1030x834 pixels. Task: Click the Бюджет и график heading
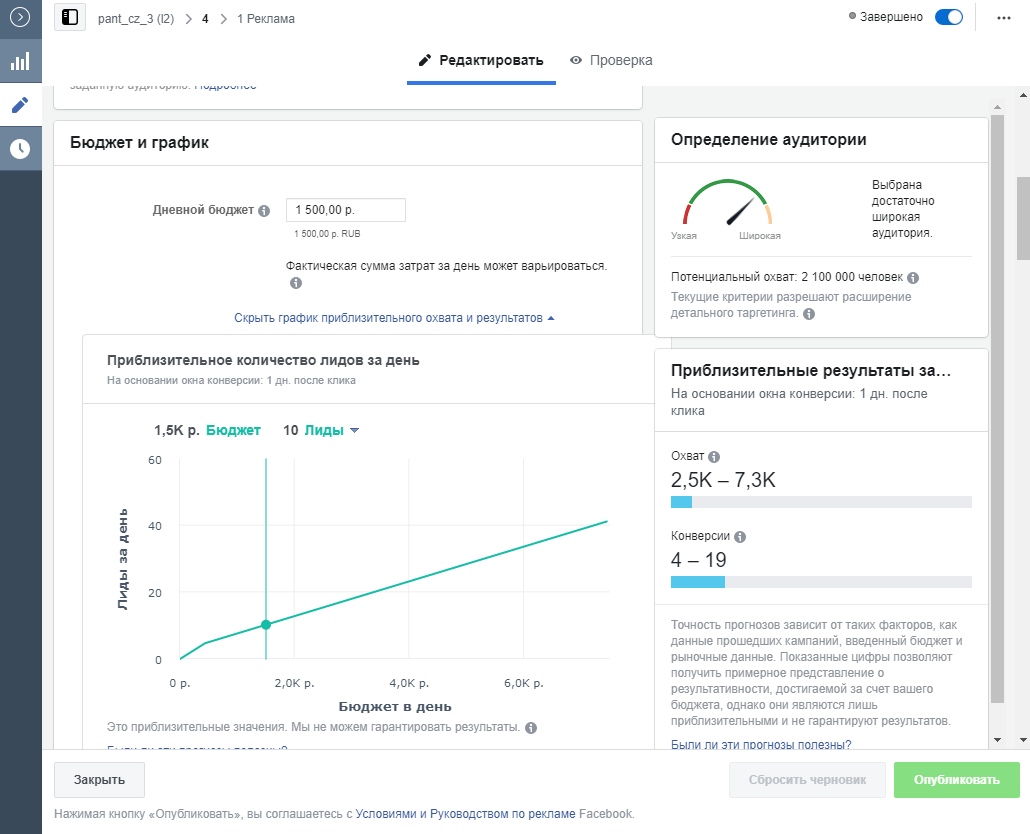coord(139,143)
